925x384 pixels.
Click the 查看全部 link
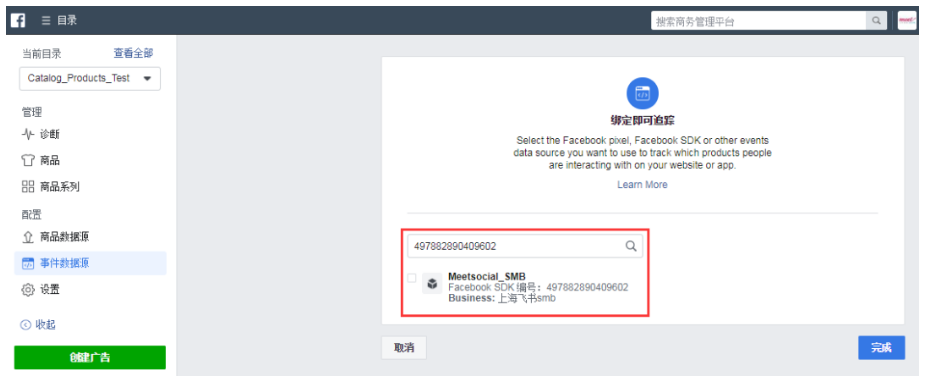[x=133, y=54]
